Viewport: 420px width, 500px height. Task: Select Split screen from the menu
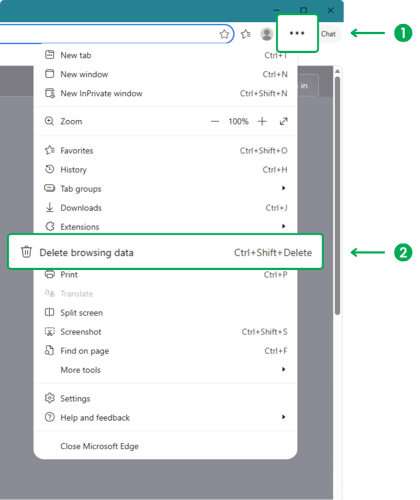click(x=166, y=313)
